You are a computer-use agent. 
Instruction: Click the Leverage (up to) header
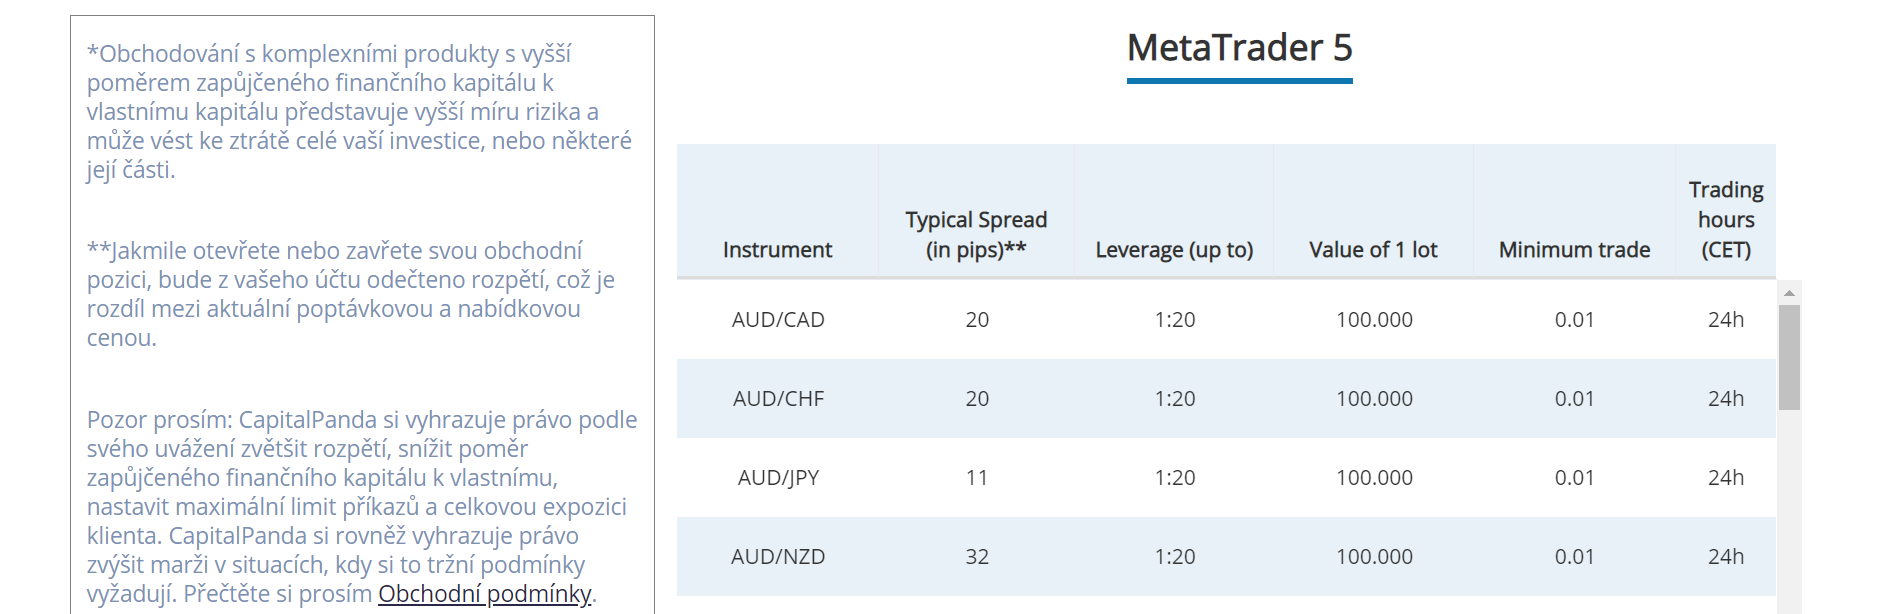(x=1174, y=250)
